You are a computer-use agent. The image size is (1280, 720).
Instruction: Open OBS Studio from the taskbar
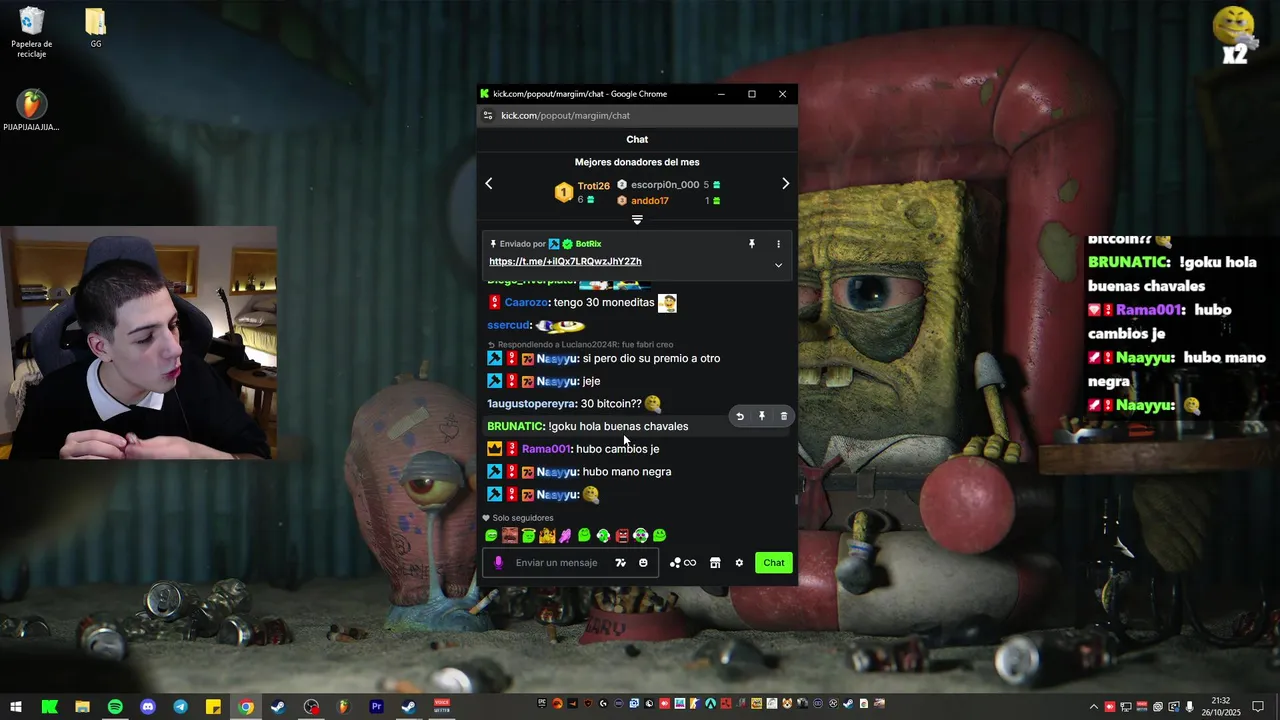coord(311,707)
